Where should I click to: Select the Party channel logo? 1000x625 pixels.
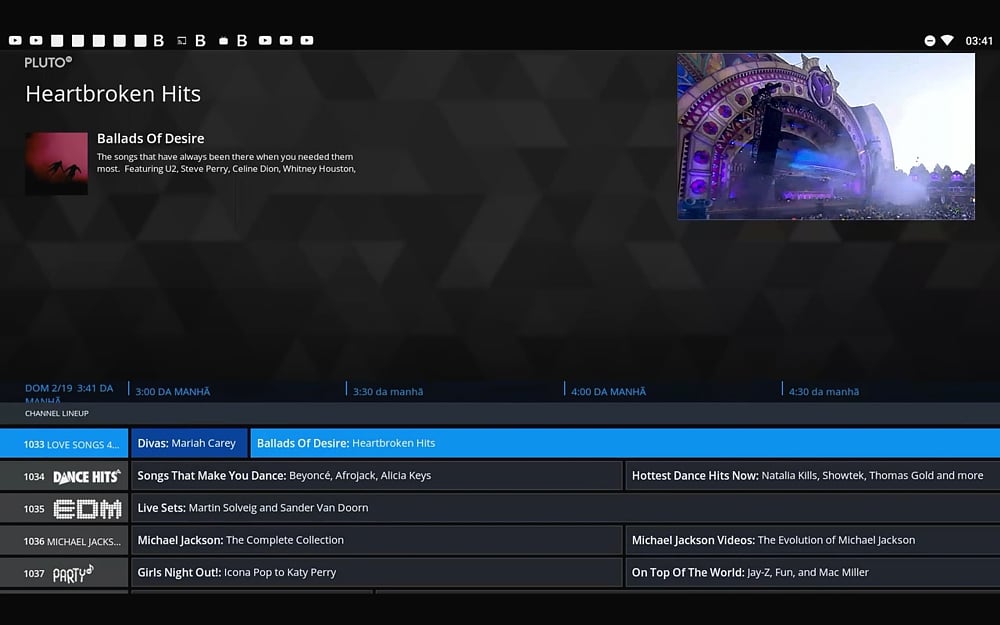[73, 573]
